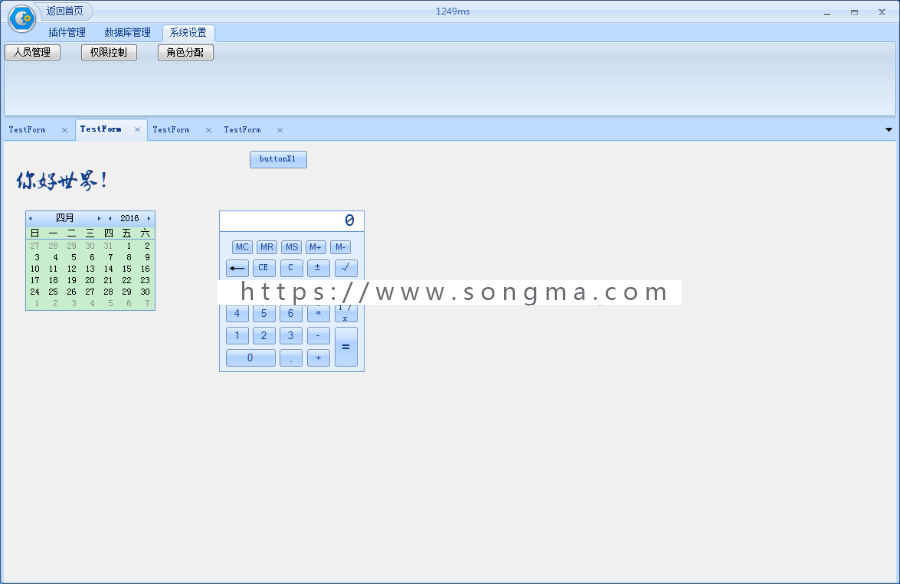Click the calculator backspace arrow key
Screen dimensions: 900x584
point(237,268)
